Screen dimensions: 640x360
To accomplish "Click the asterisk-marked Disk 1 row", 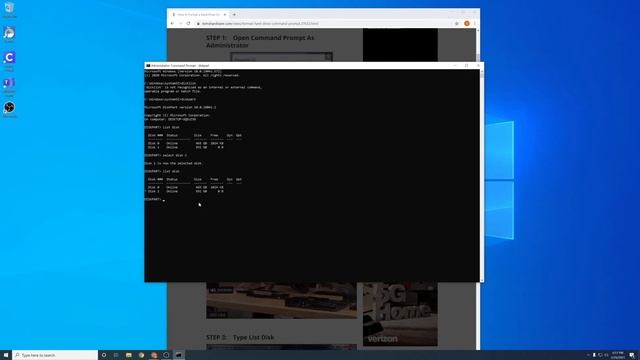I will click(x=184, y=191).
